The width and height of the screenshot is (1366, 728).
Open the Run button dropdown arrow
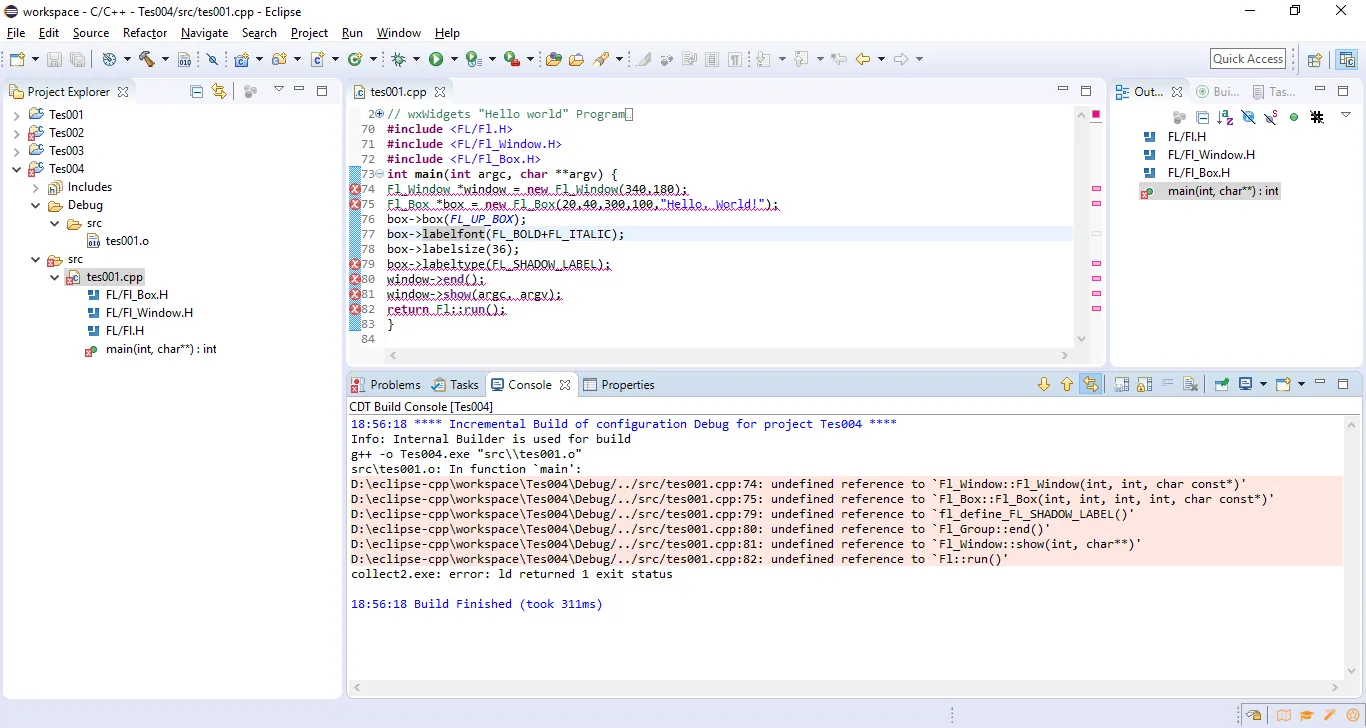pyautogui.click(x=454, y=59)
